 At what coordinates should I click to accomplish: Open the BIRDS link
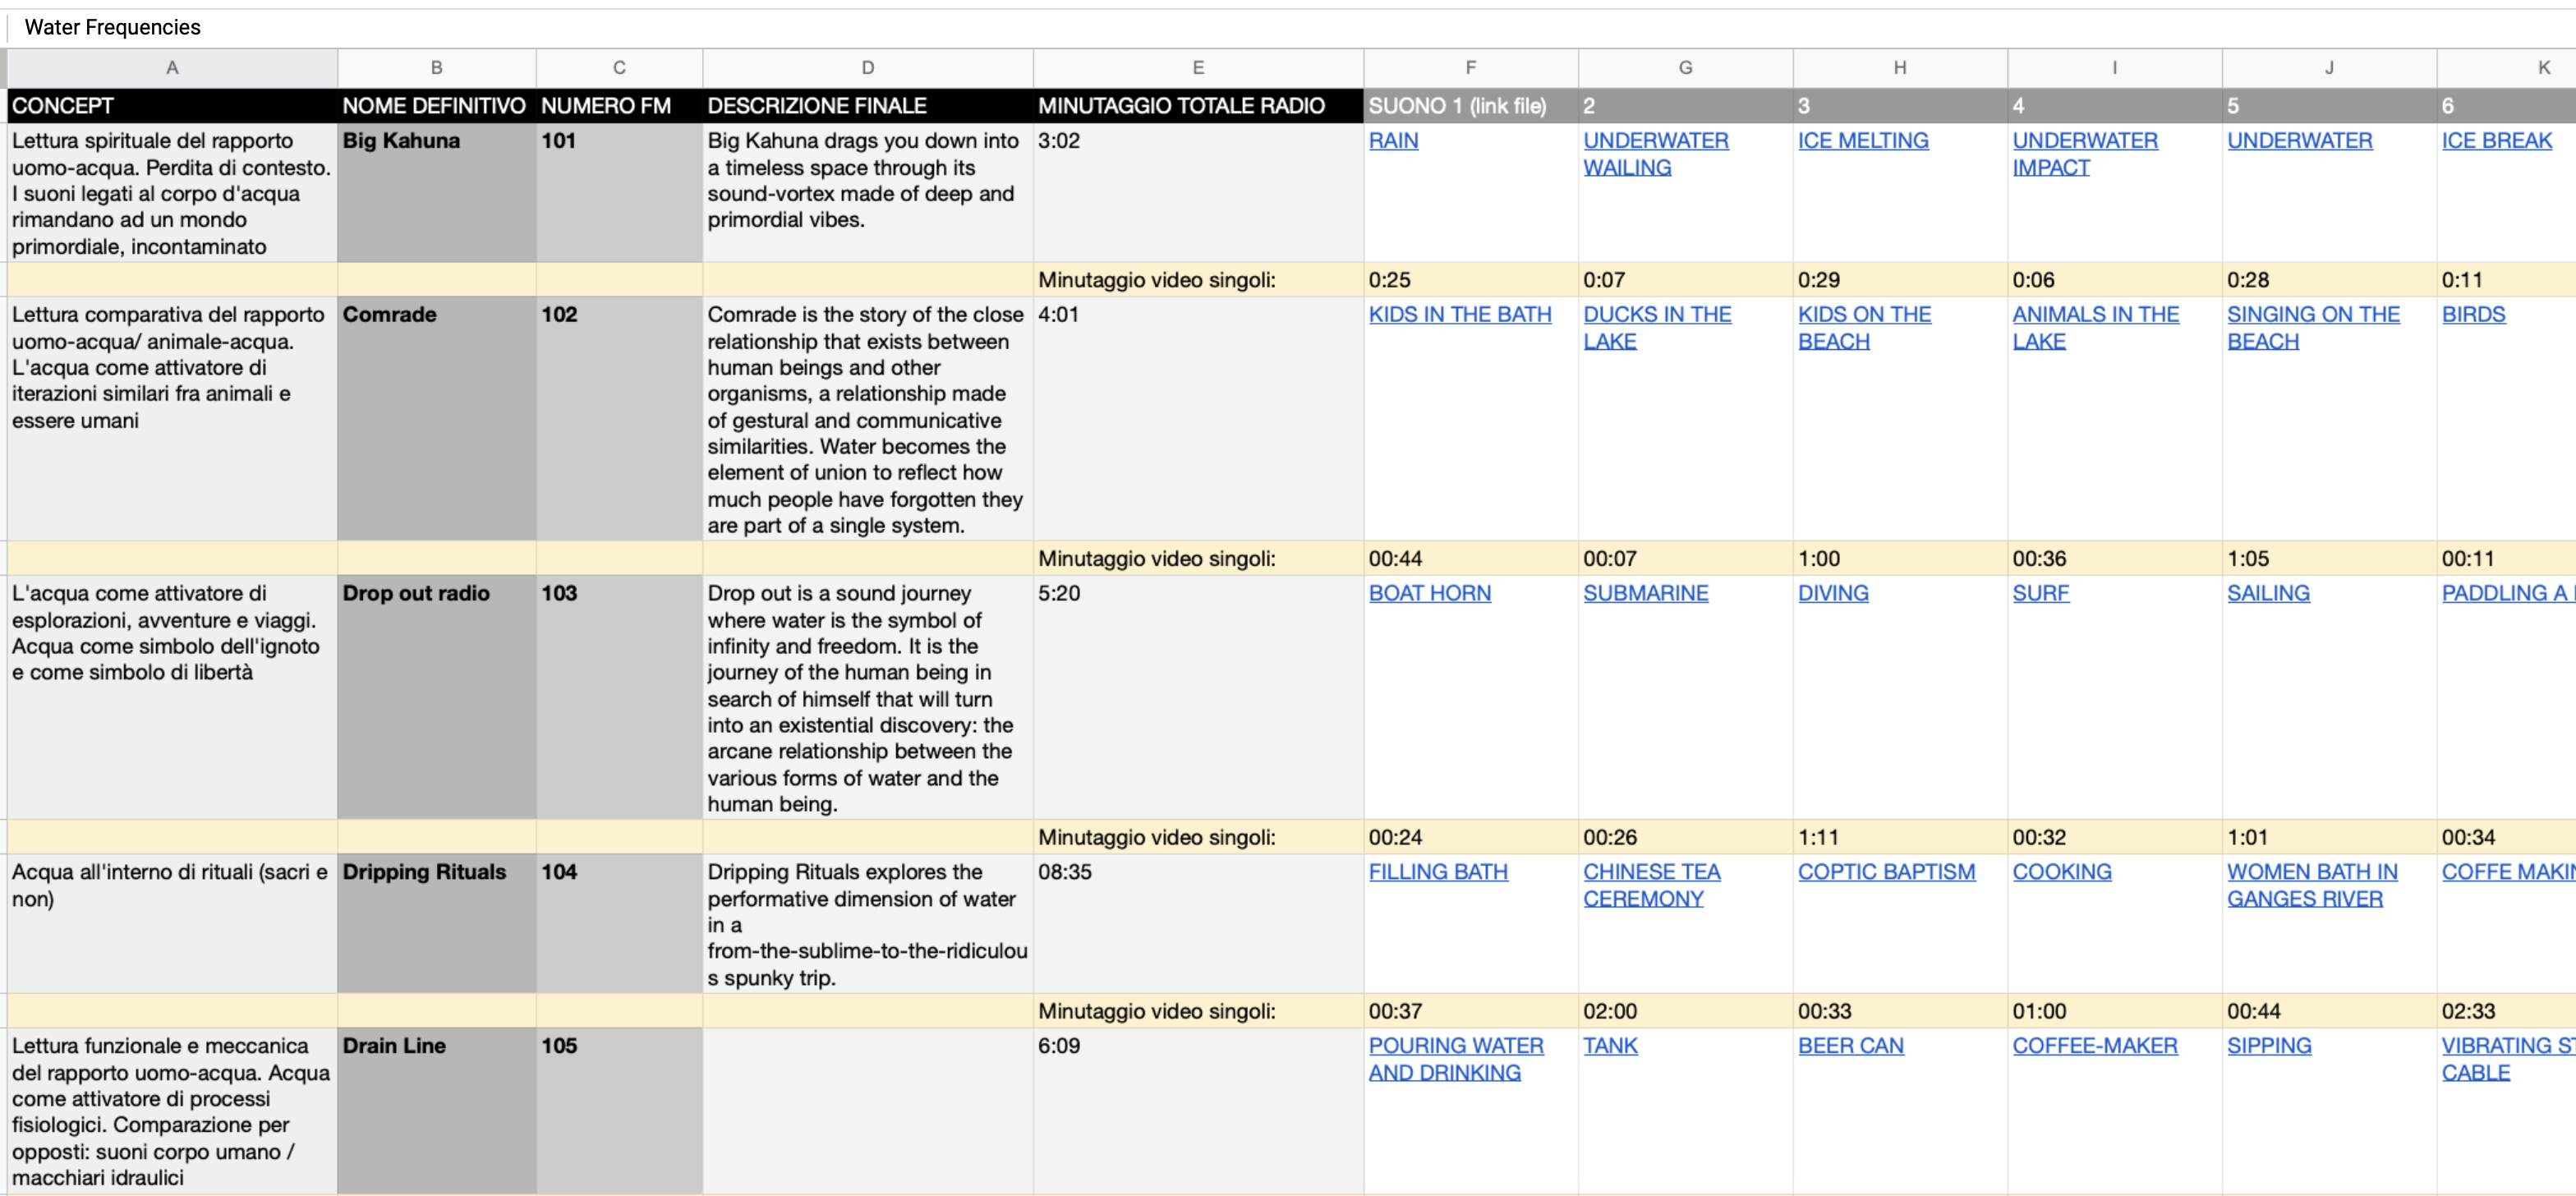coord(2473,315)
